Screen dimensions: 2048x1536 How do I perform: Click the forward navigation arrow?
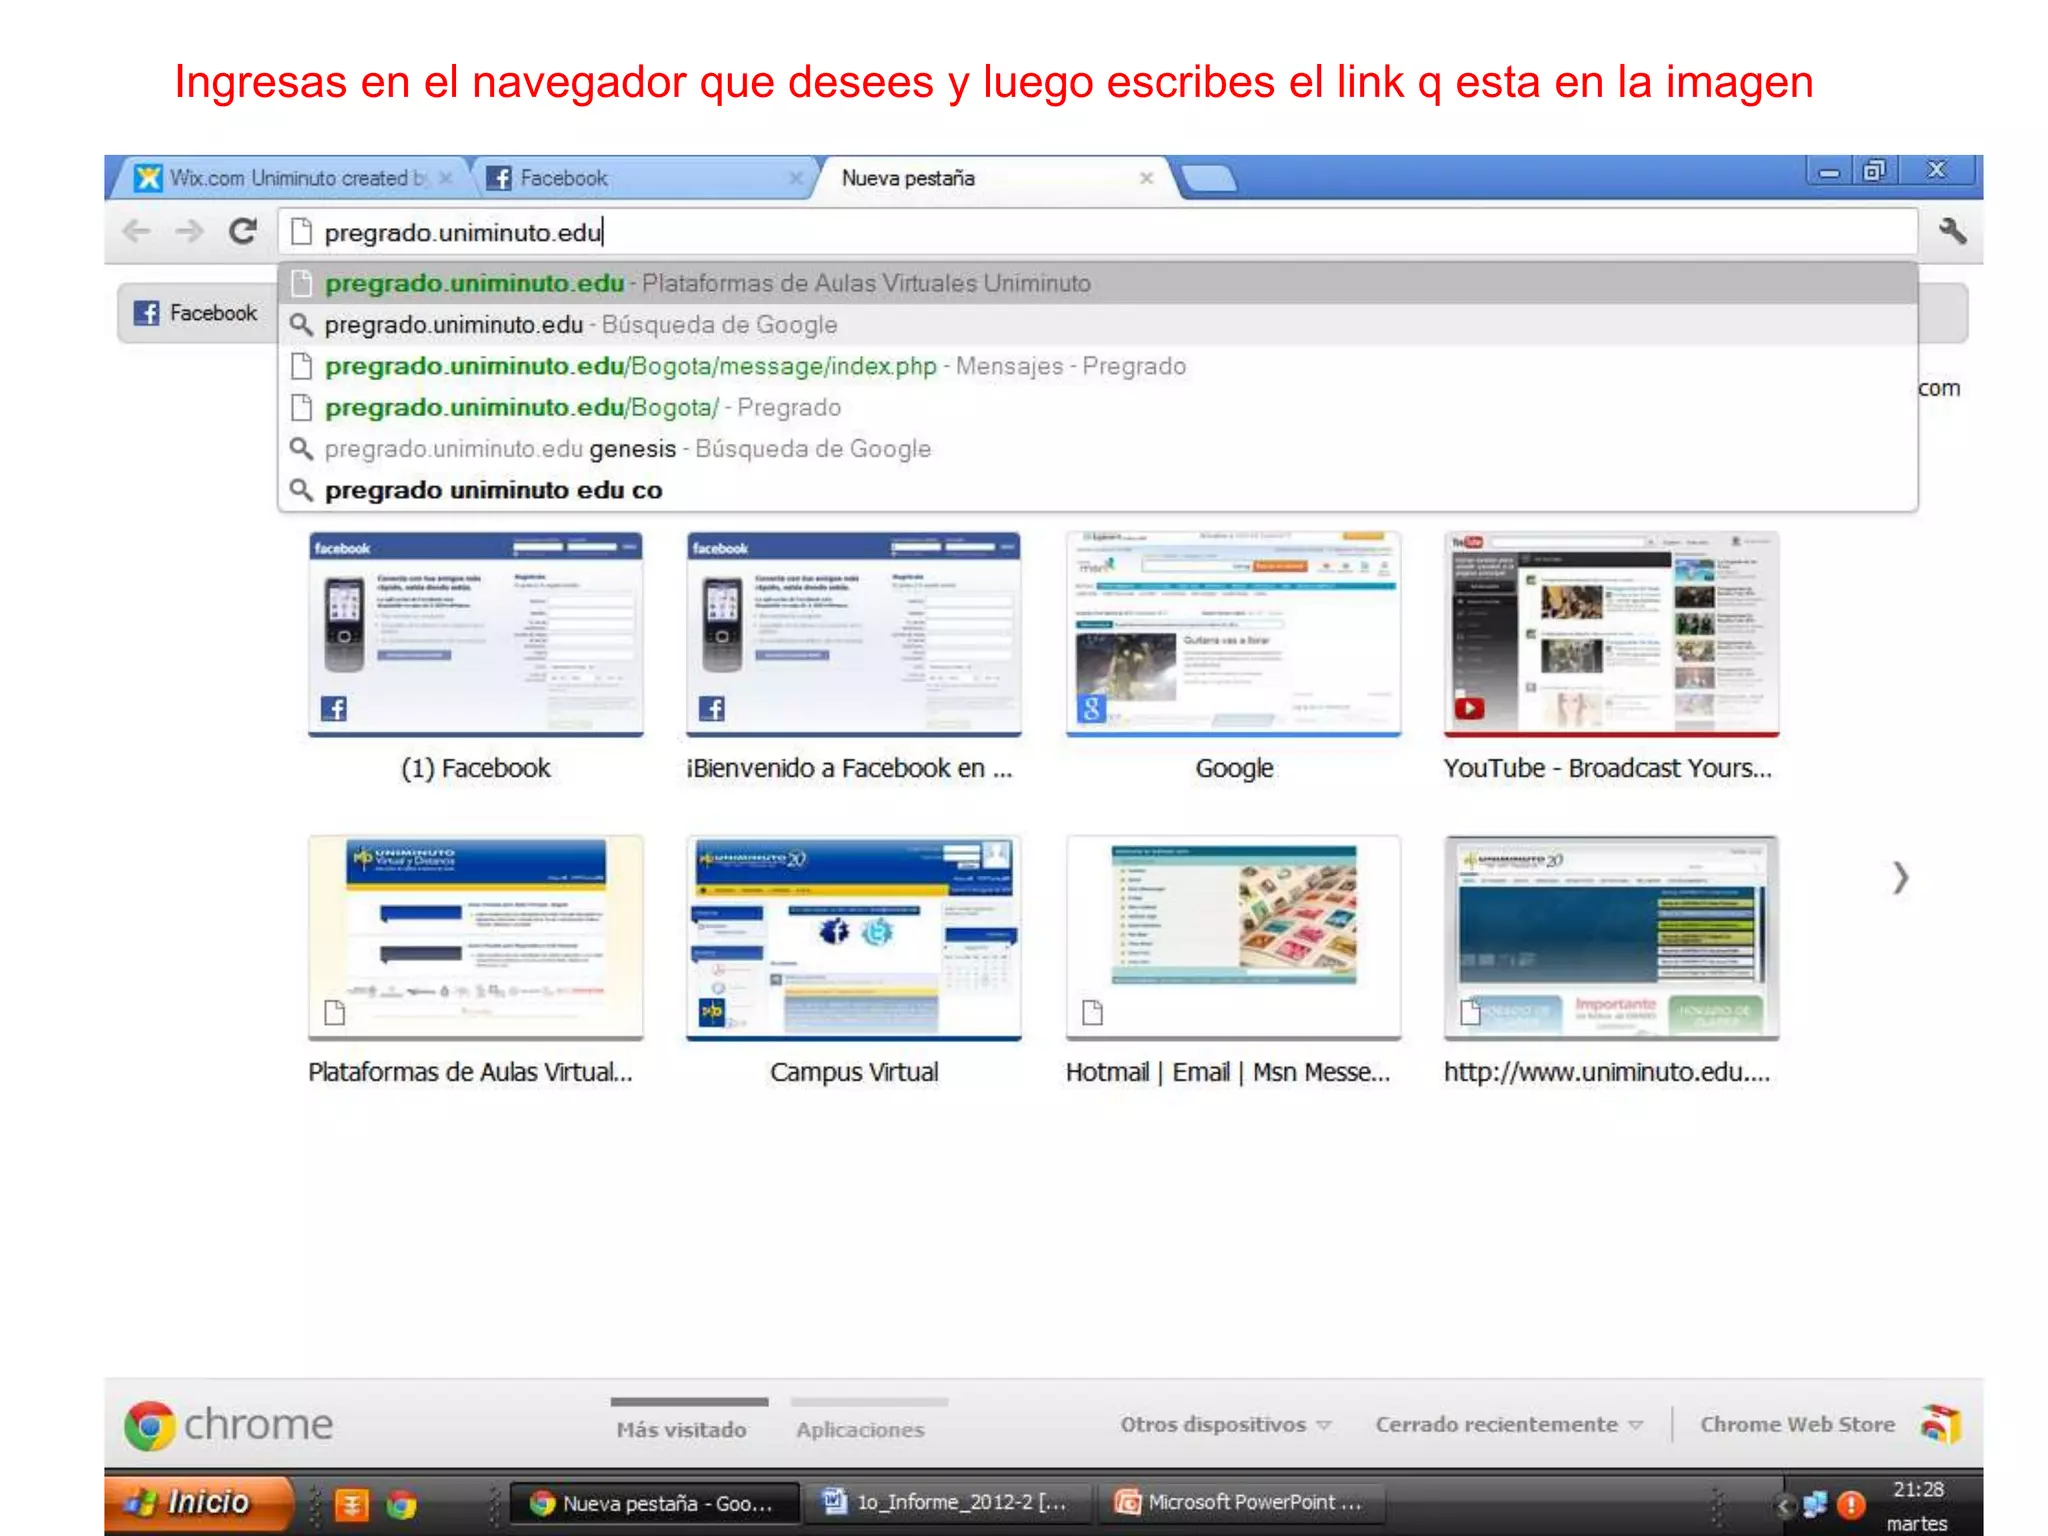tap(189, 232)
